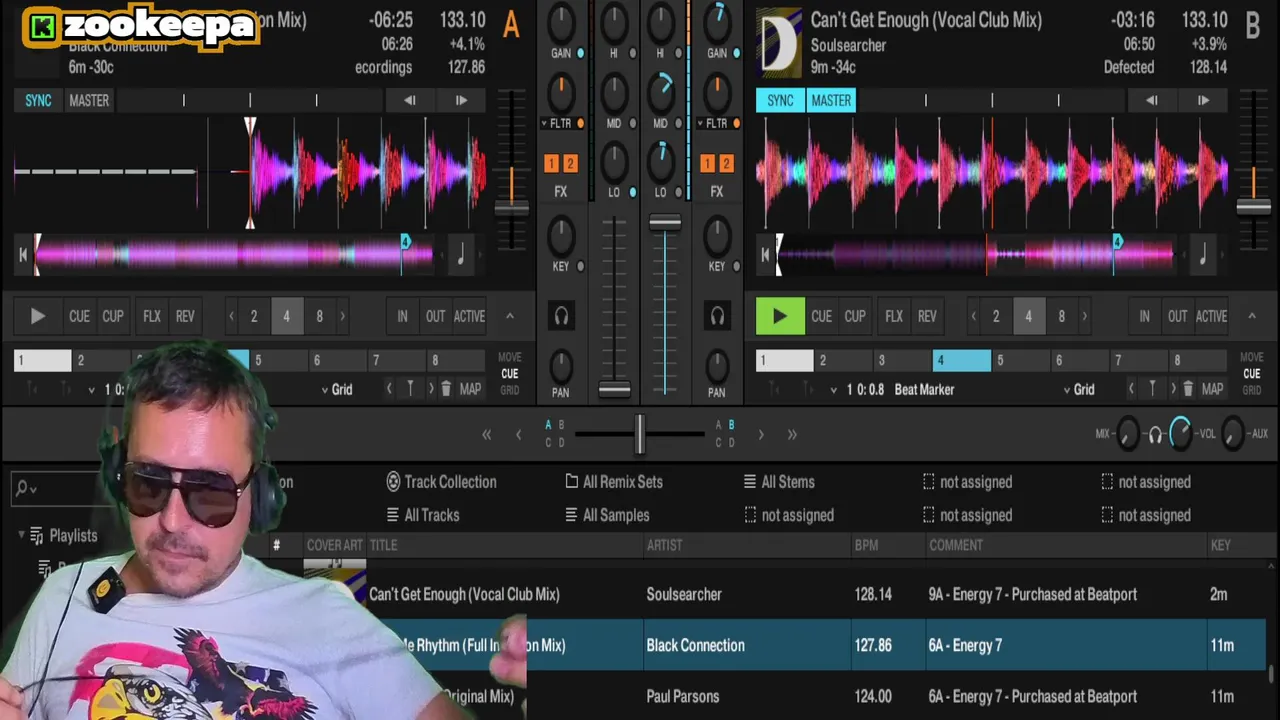Toggle SYNC on Deck A
The height and width of the screenshot is (720, 1280).
(x=38, y=100)
